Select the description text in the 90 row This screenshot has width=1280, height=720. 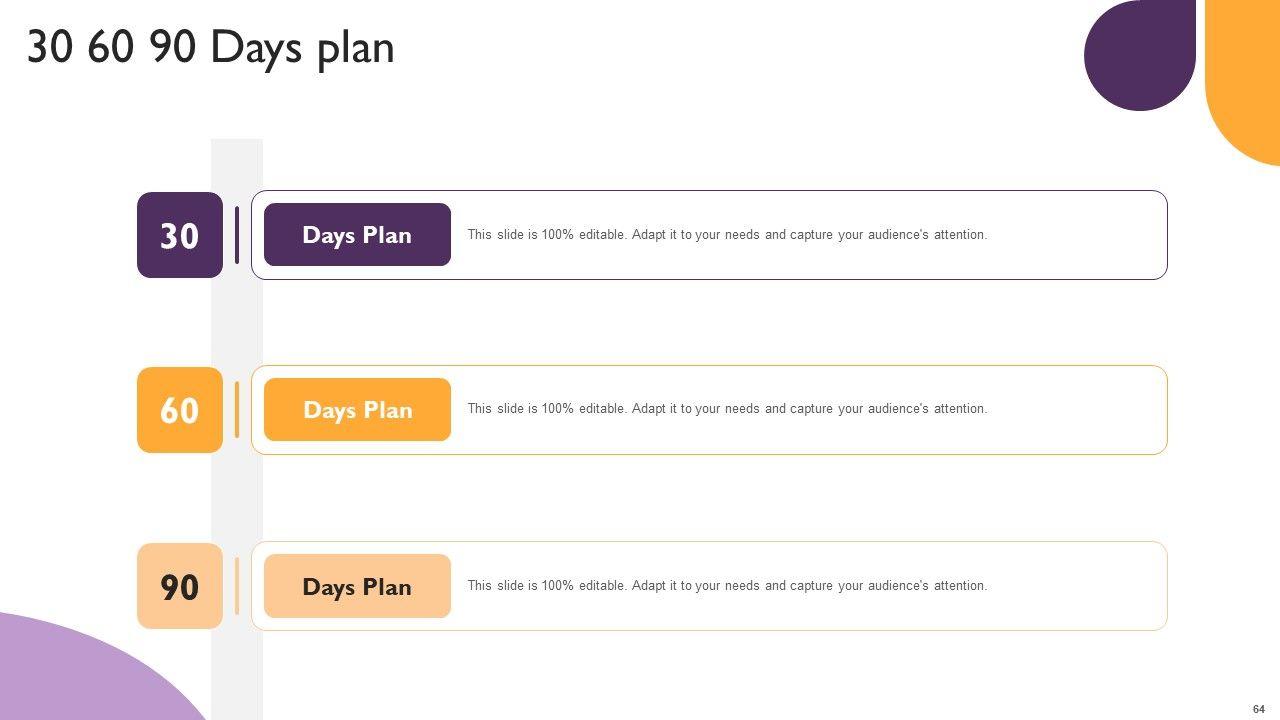pyautogui.click(x=727, y=586)
